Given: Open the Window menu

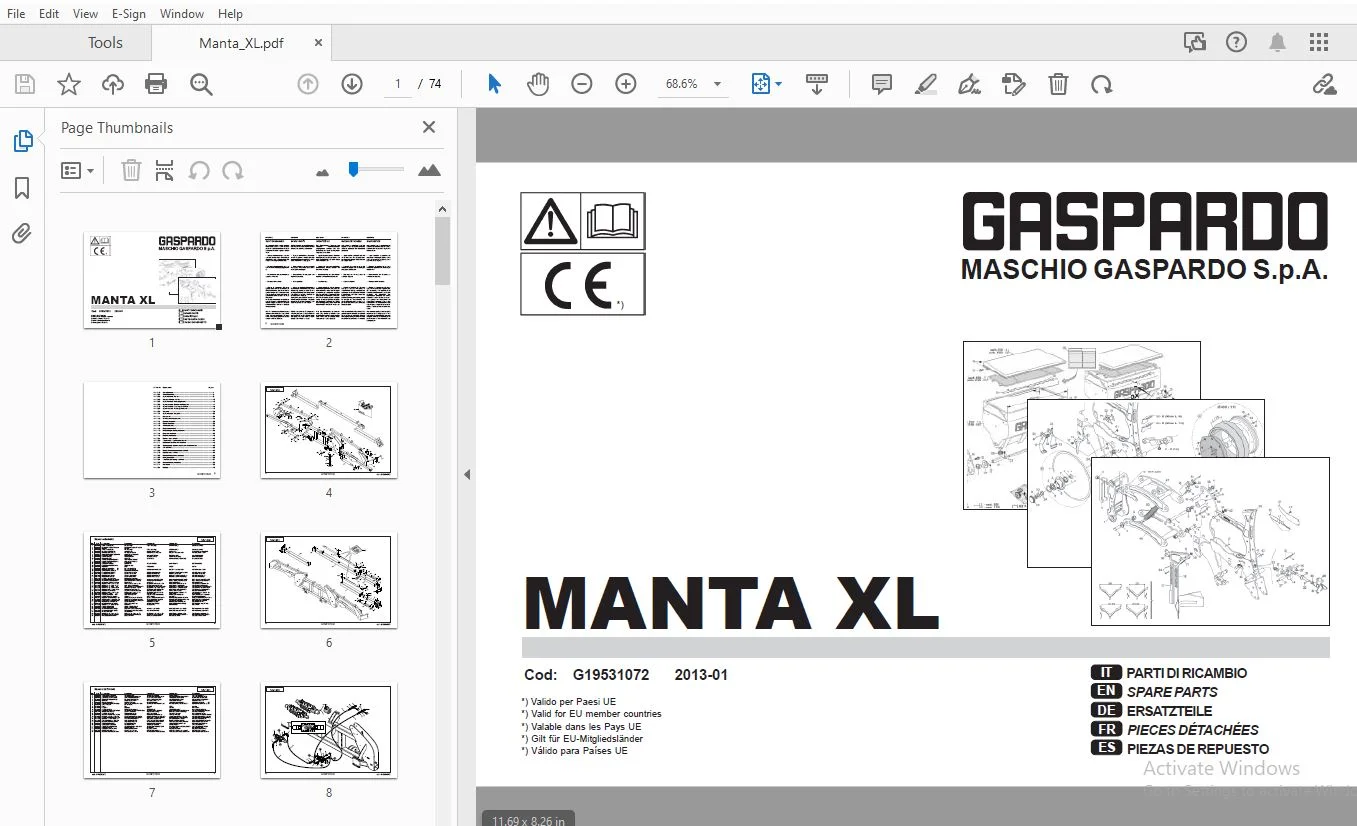Looking at the screenshot, I should [182, 14].
